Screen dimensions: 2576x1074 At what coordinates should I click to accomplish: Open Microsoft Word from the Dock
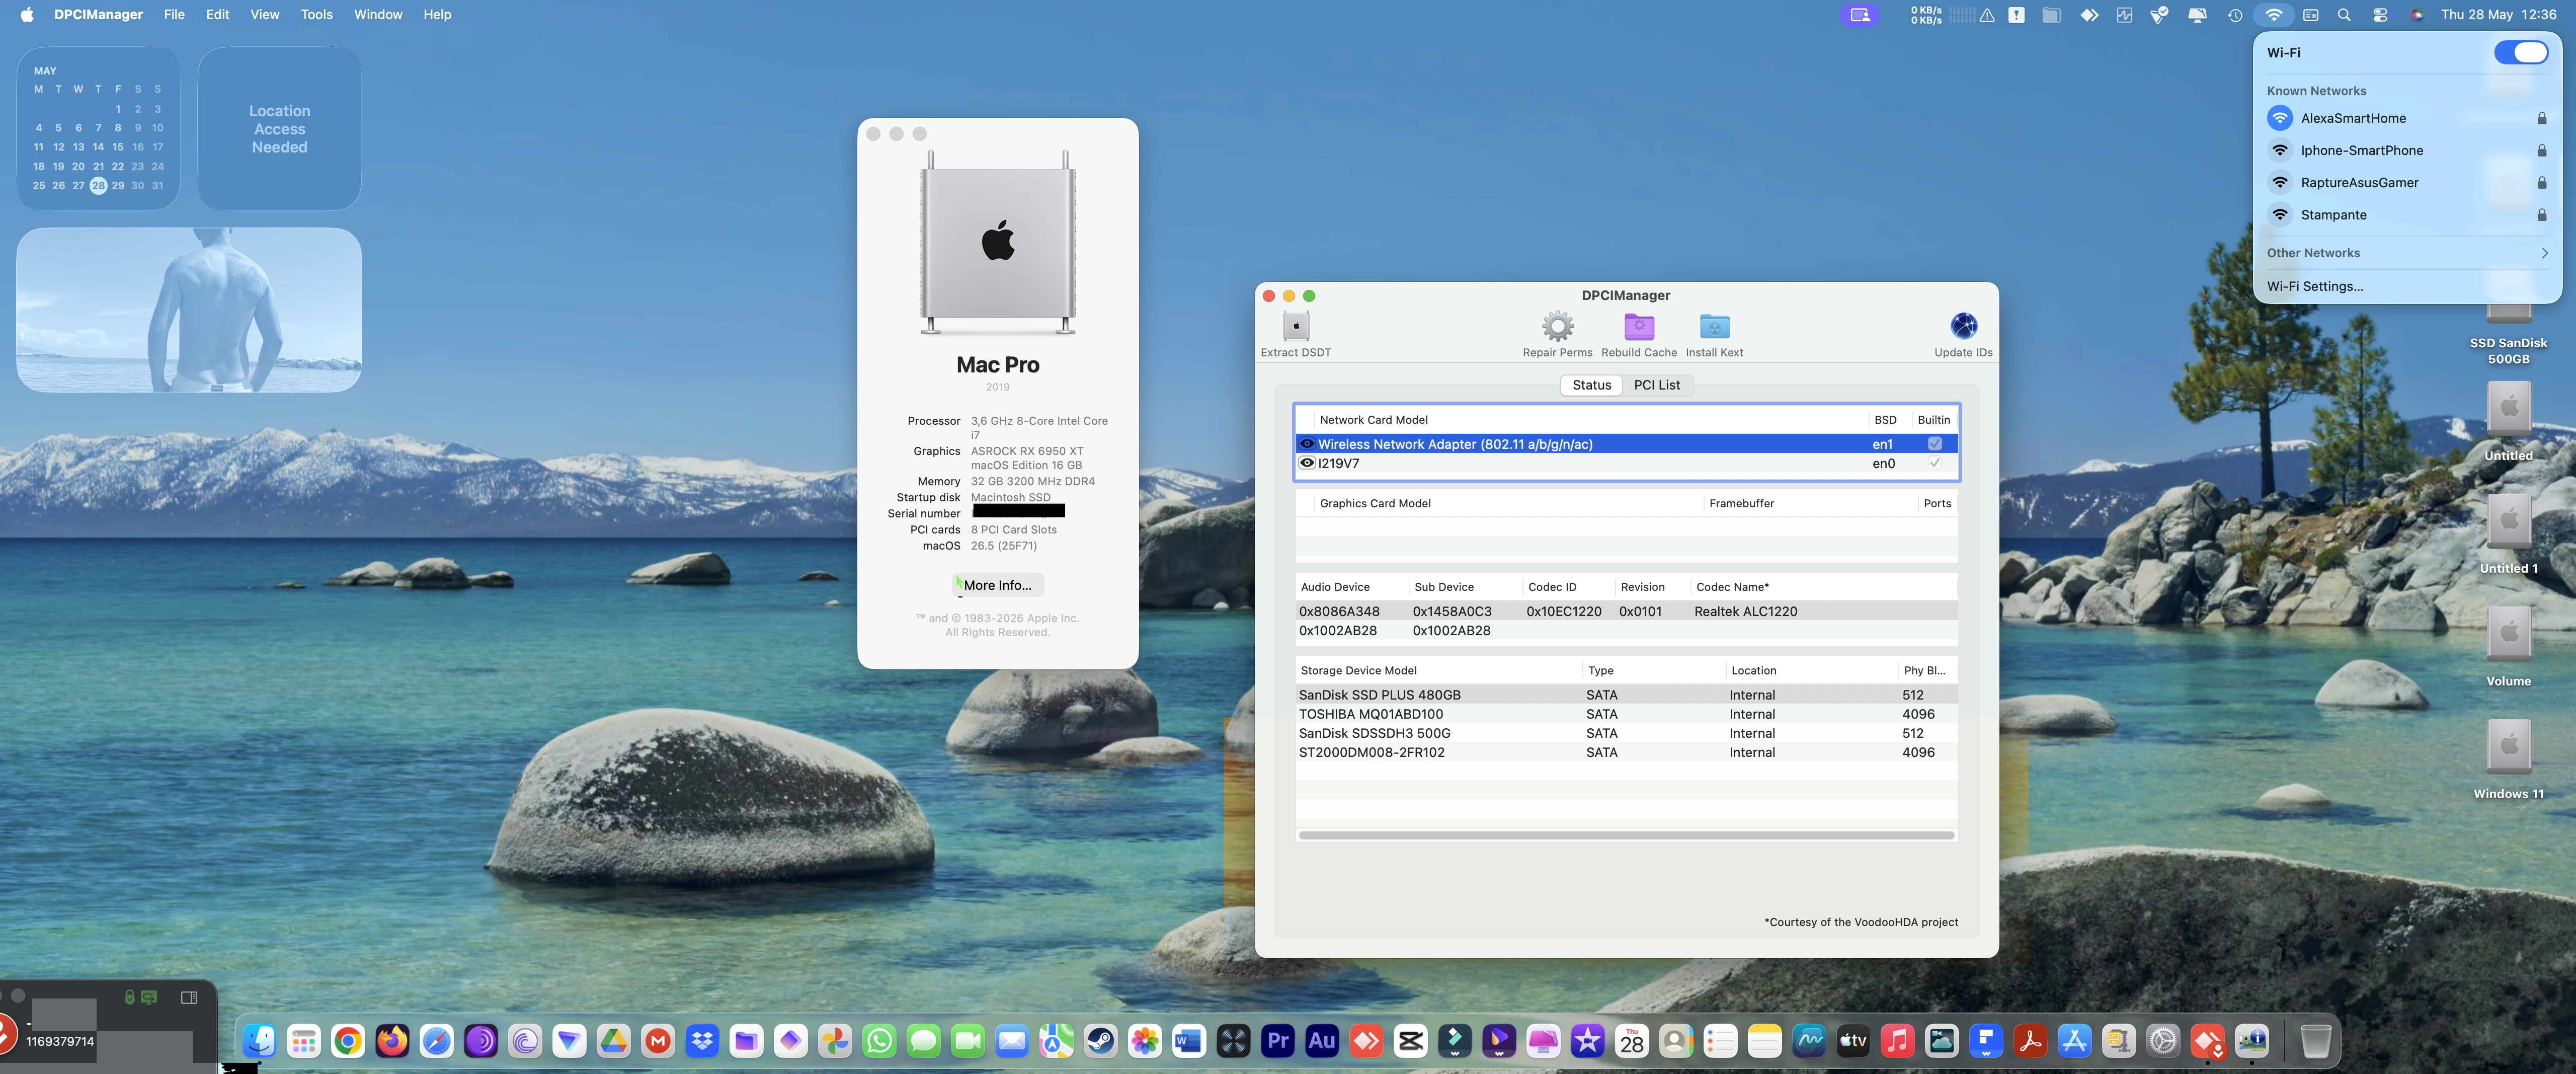pos(1189,1041)
